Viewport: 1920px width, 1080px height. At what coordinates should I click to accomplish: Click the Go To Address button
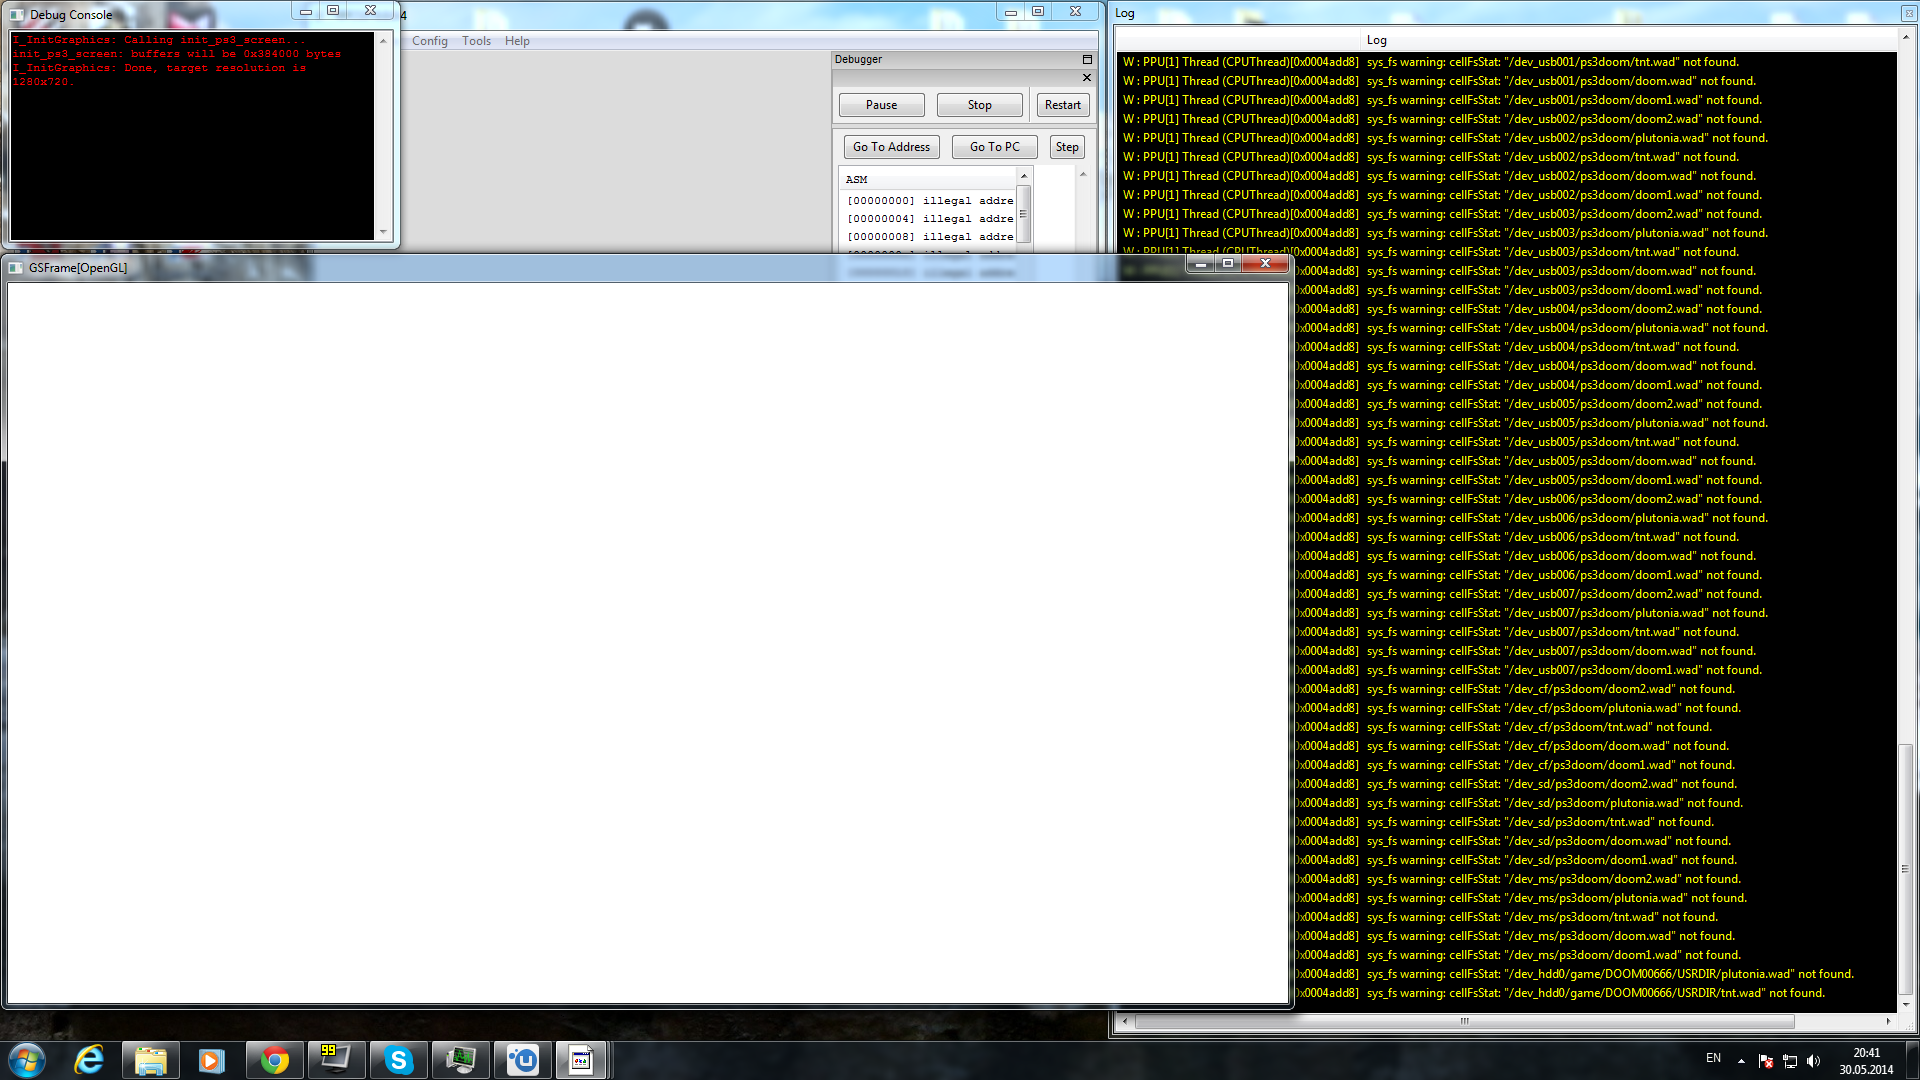pos(891,147)
